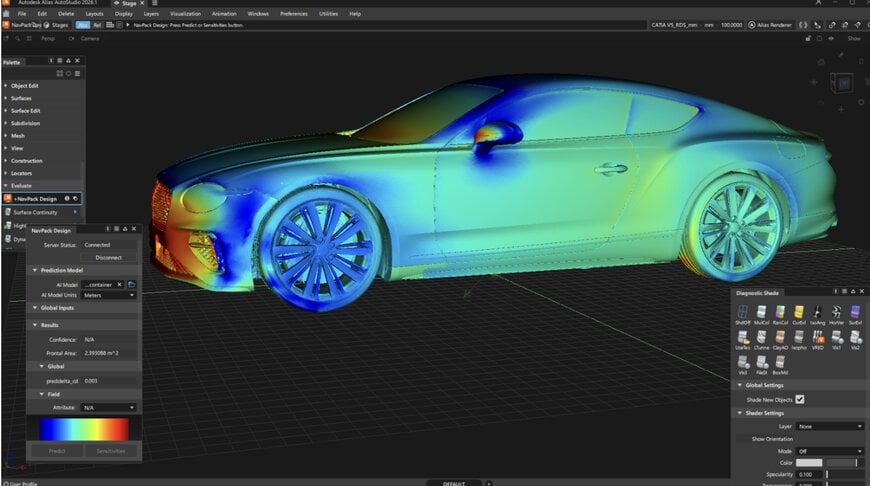Screen dimensions: 870x486
Task: Click the Disconnect server button
Action: click(x=109, y=257)
